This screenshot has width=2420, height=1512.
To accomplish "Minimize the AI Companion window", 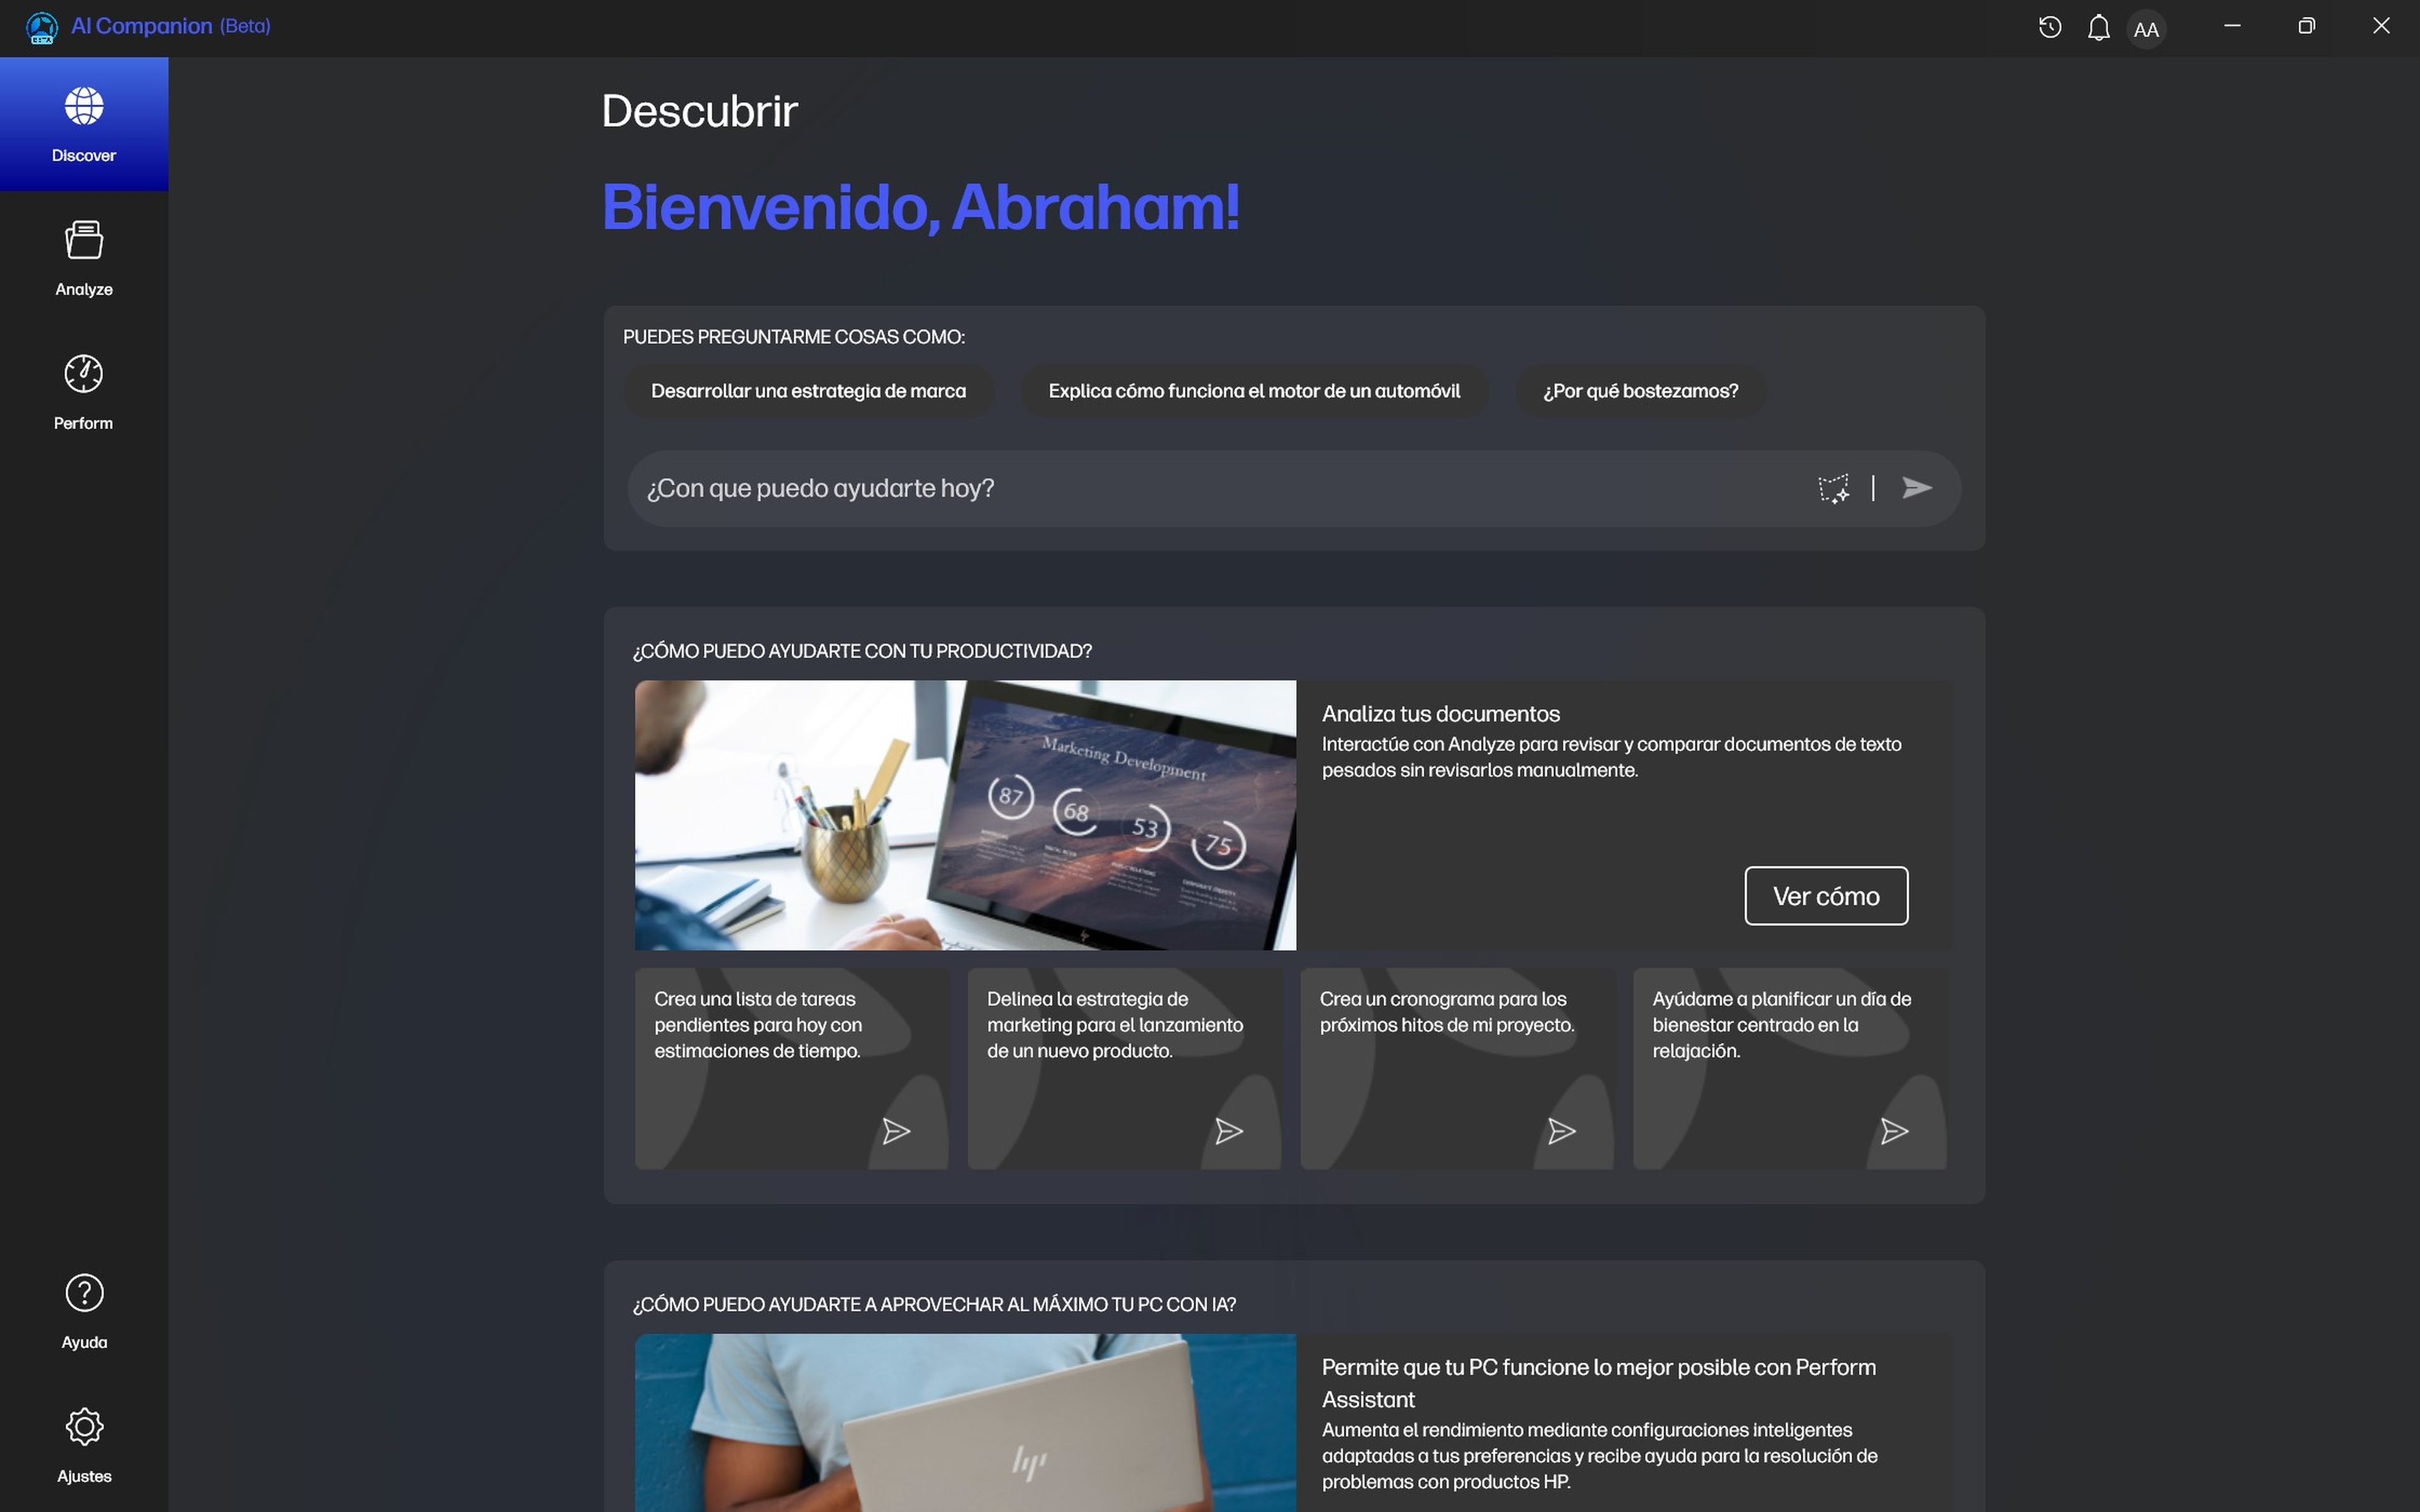I will pyautogui.click(x=2232, y=26).
